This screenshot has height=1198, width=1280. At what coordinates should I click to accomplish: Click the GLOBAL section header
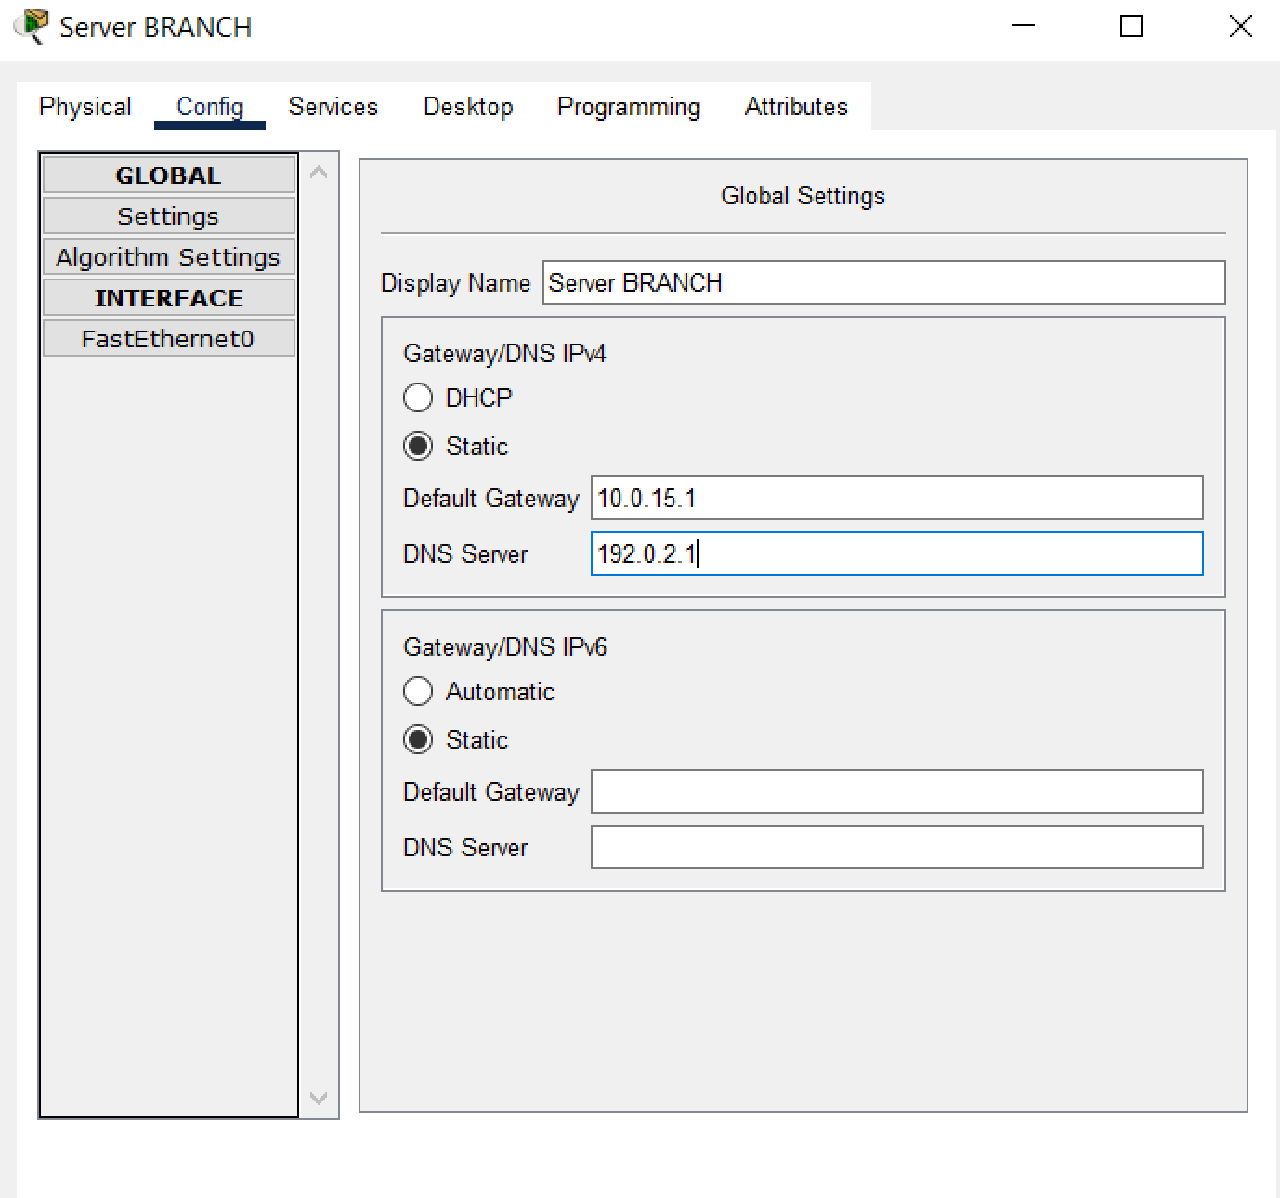click(168, 174)
